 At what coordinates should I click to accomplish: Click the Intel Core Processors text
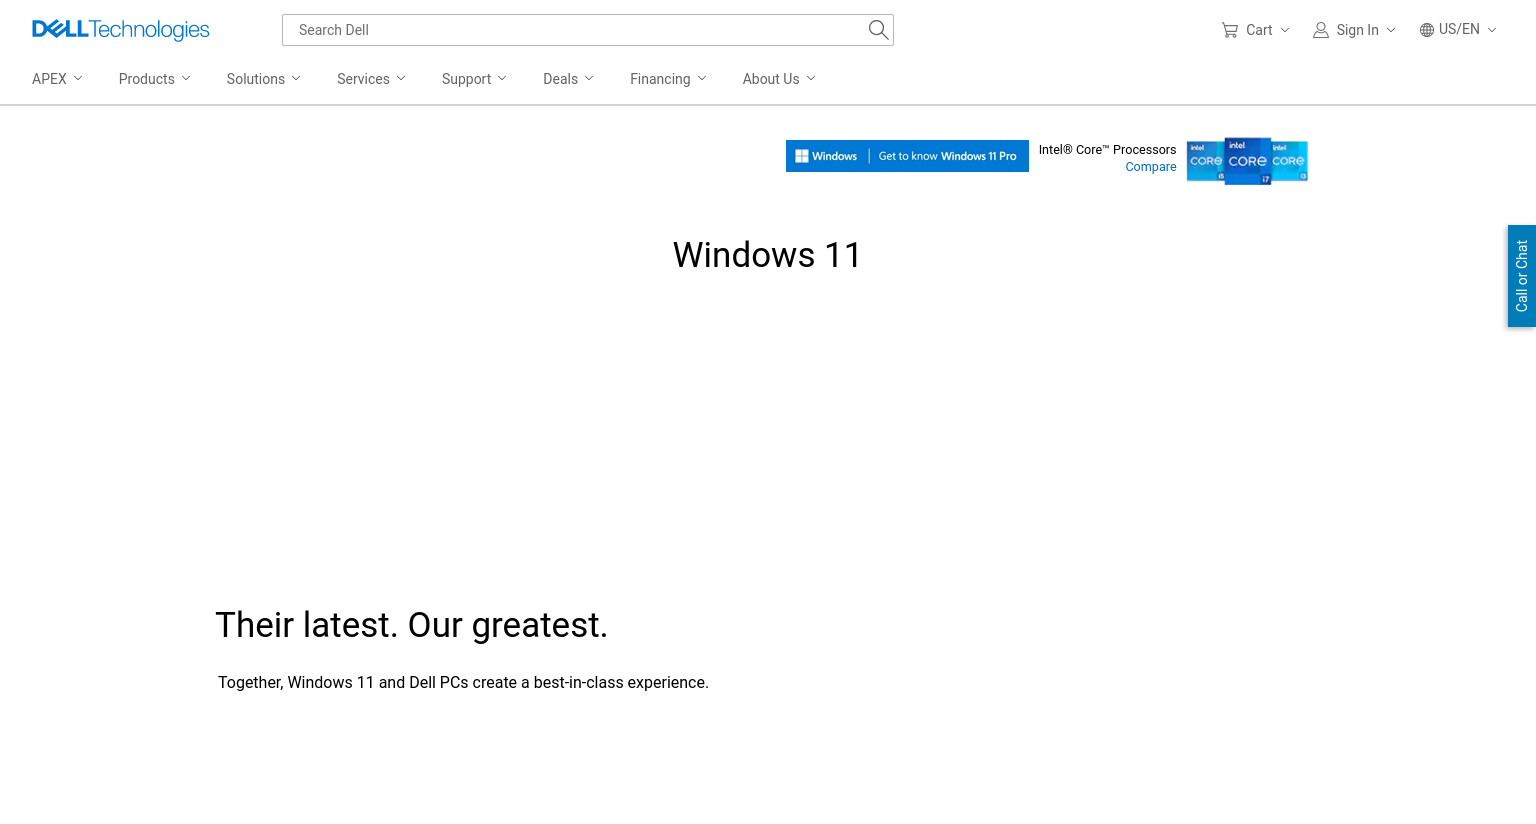[x=1107, y=150]
